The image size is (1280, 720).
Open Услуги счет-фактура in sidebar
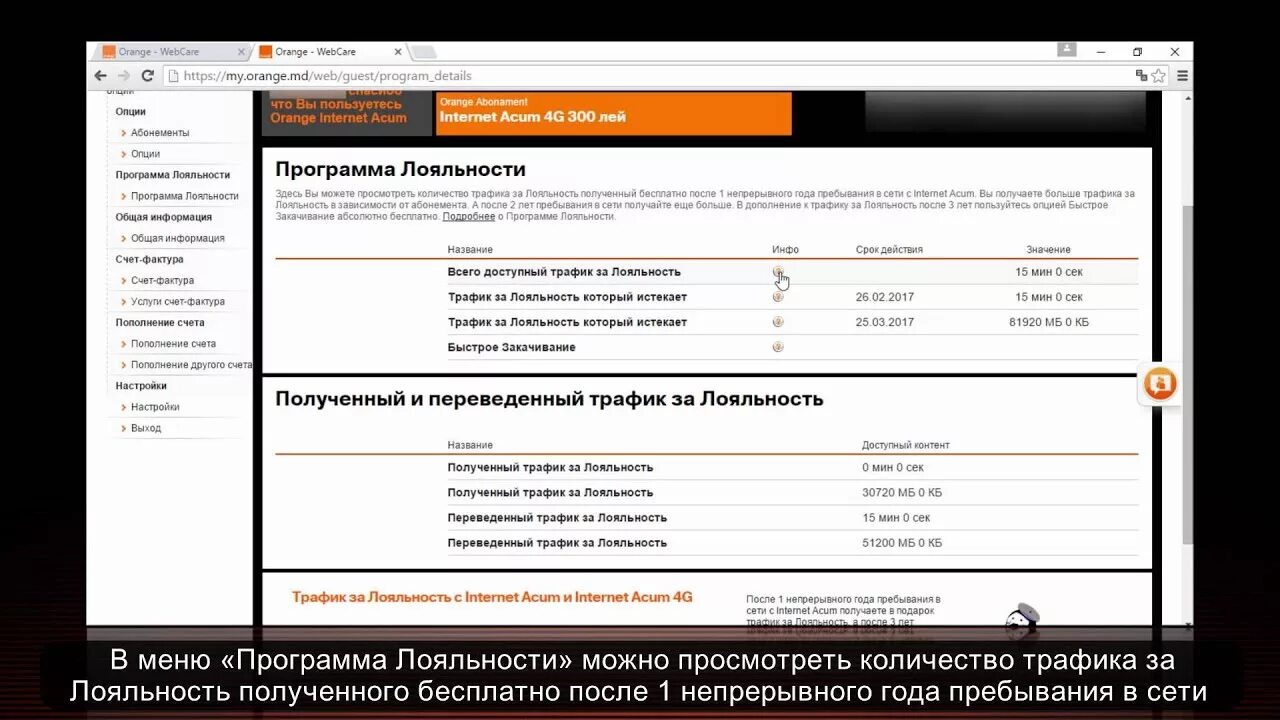(178, 302)
